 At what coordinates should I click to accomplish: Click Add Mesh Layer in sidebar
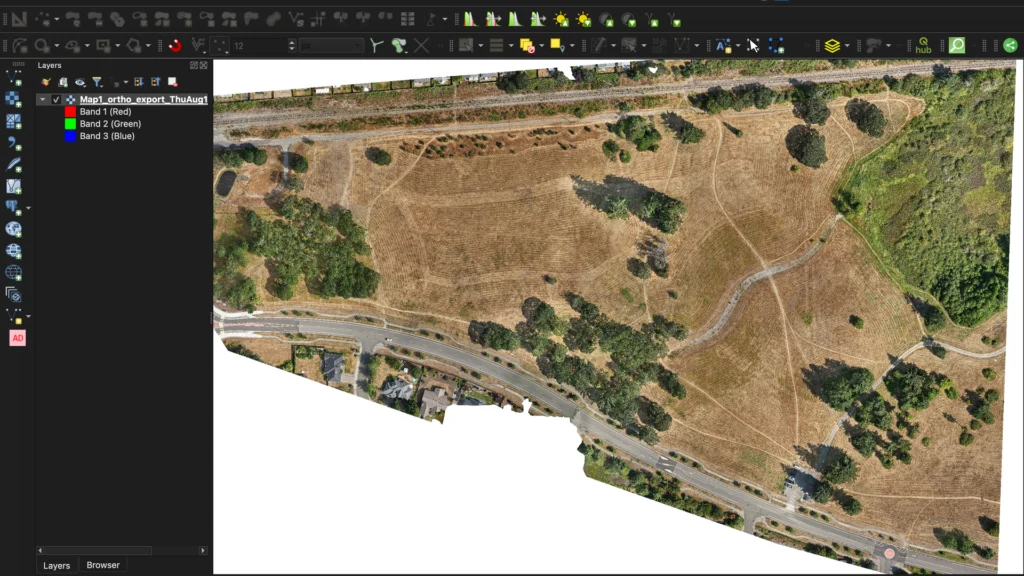pos(14,121)
